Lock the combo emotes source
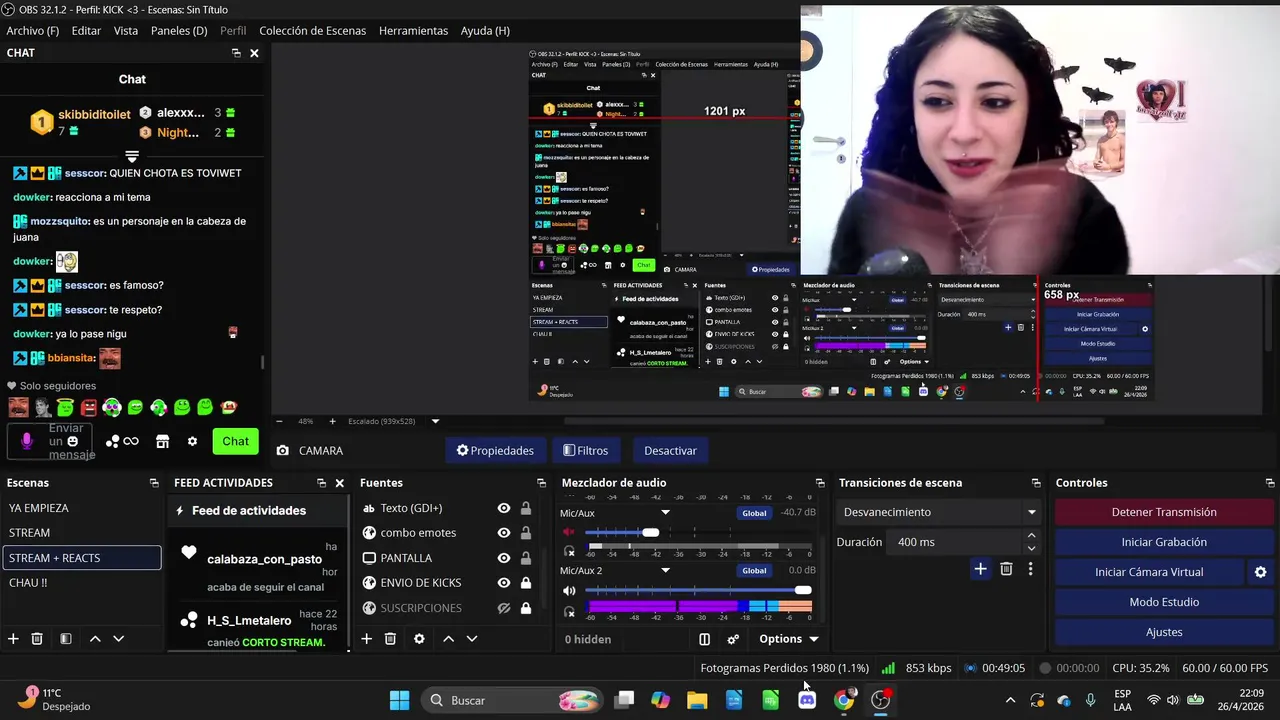Image resolution: width=1280 pixels, height=720 pixels. pos(526,533)
